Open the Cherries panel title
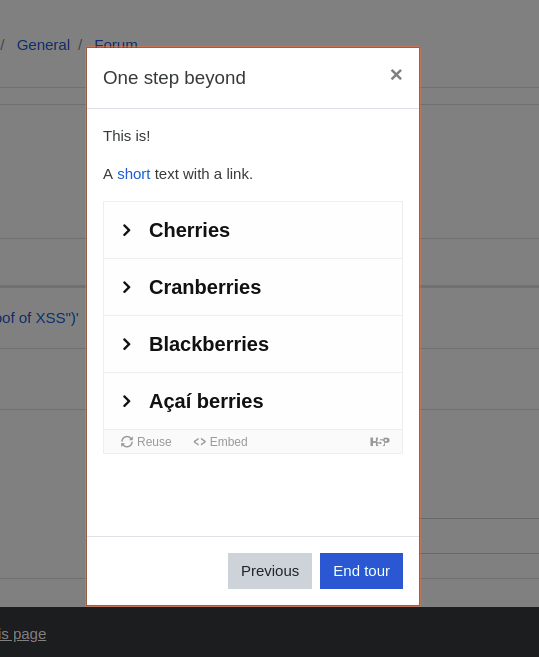Viewport: 539px width, 657px height. click(189, 230)
